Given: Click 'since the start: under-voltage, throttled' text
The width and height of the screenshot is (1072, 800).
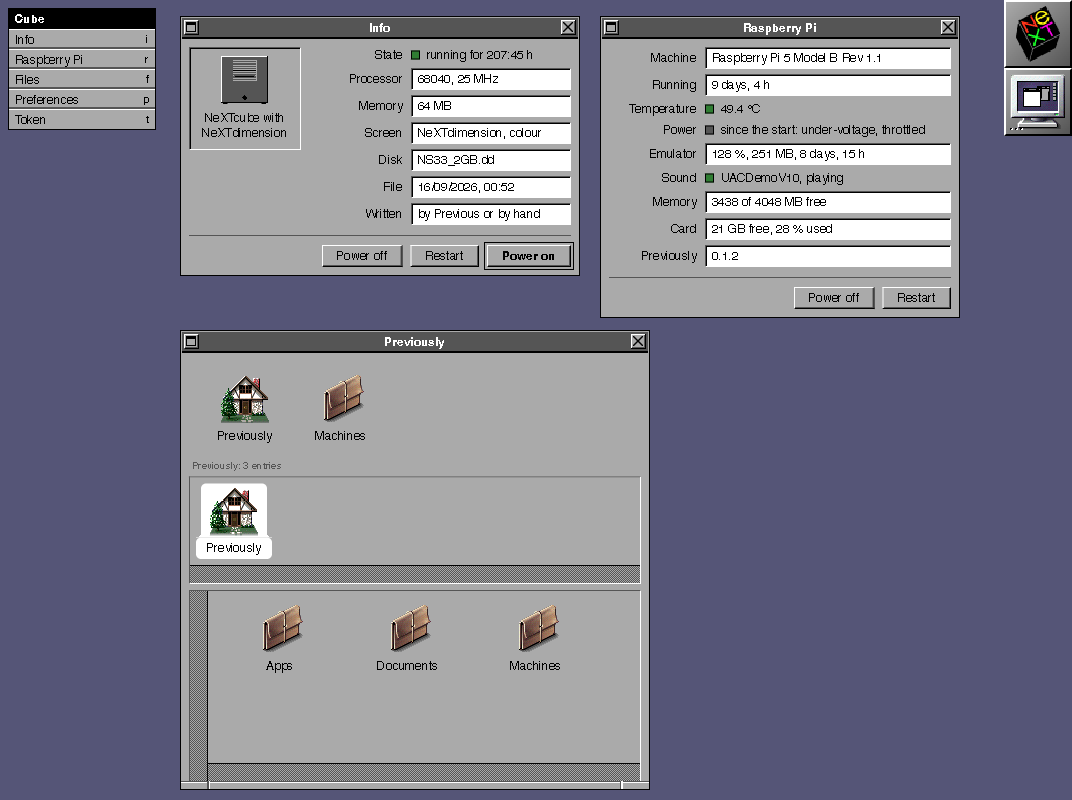Looking at the screenshot, I should point(822,130).
